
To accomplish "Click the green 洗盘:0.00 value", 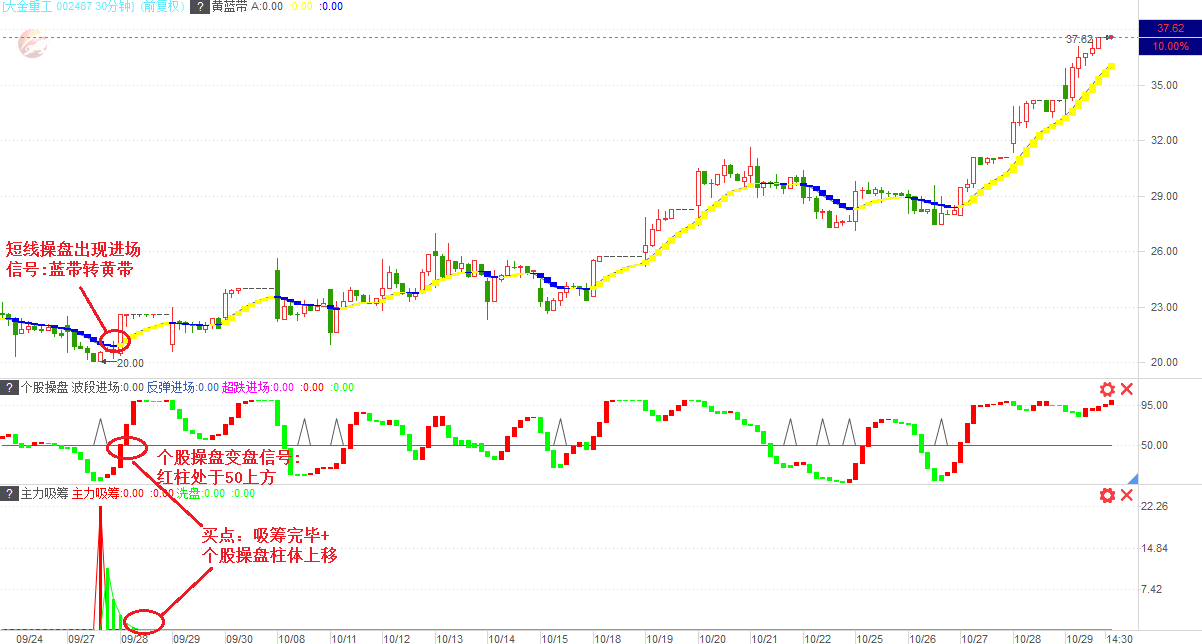I will [x=202, y=493].
